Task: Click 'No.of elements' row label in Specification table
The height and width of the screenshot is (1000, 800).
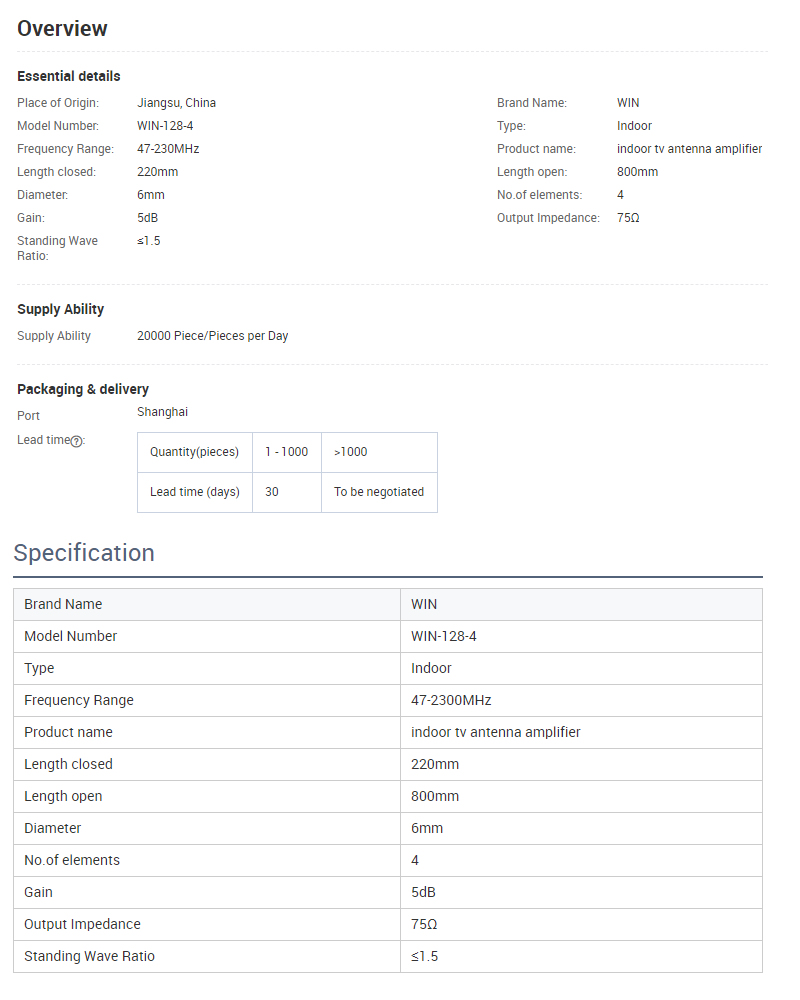Action: click(x=72, y=860)
